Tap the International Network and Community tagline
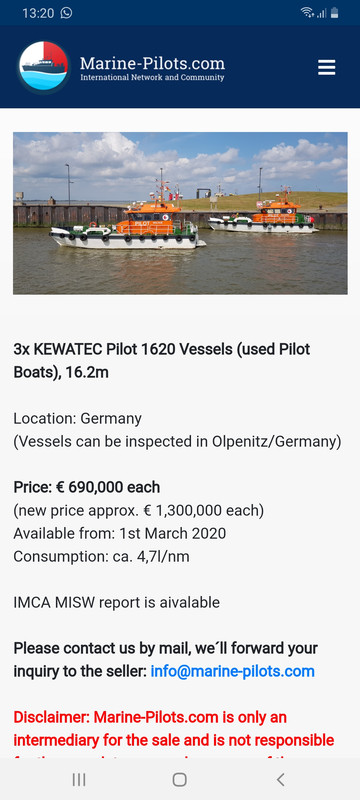This screenshot has width=360, height=800. tap(152, 78)
